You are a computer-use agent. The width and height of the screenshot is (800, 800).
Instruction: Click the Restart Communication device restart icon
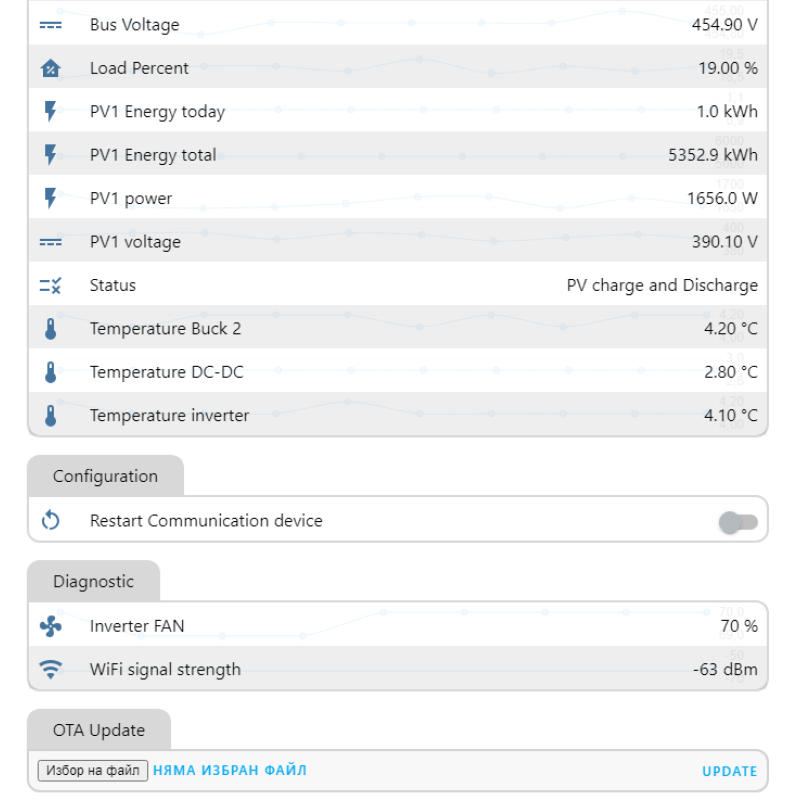point(50,520)
